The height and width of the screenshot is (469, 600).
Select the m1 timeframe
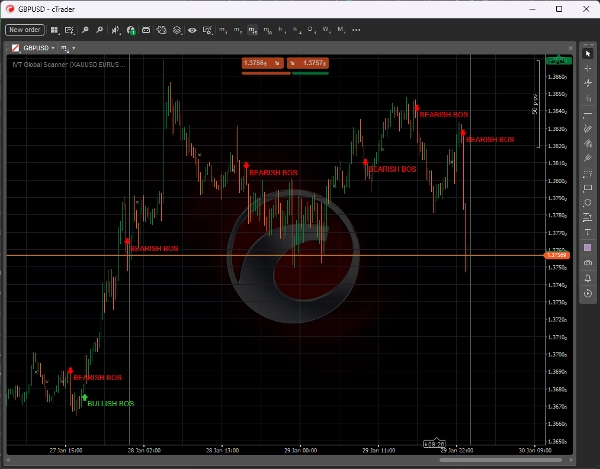(x=223, y=30)
